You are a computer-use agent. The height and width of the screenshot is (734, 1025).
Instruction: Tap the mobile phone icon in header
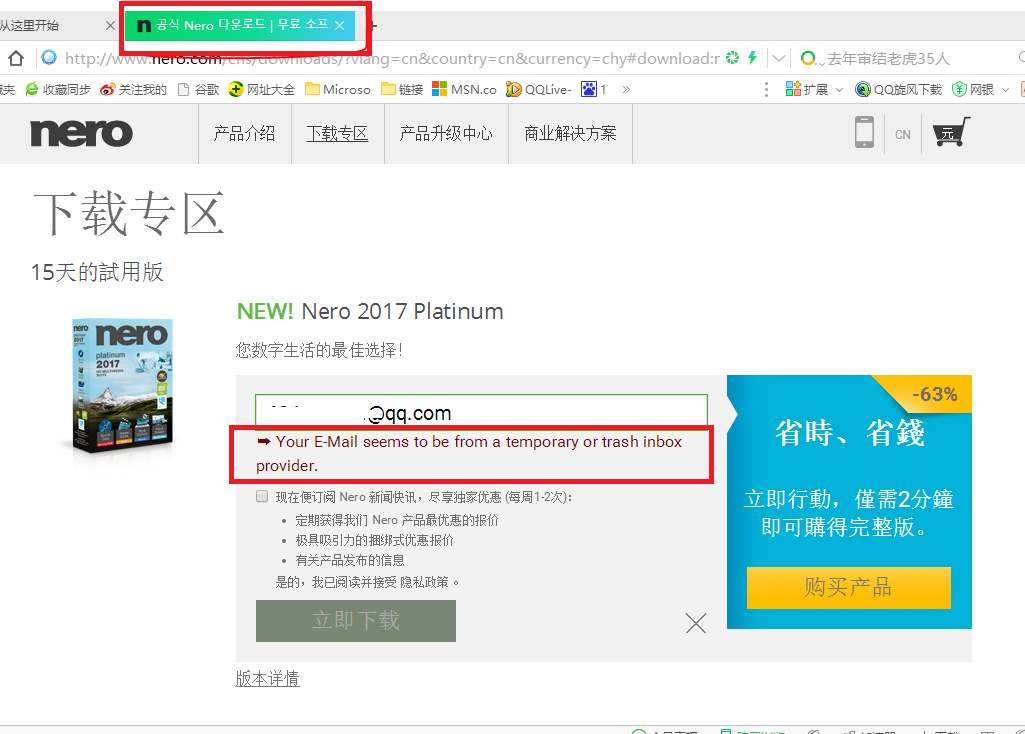click(x=864, y=132)
